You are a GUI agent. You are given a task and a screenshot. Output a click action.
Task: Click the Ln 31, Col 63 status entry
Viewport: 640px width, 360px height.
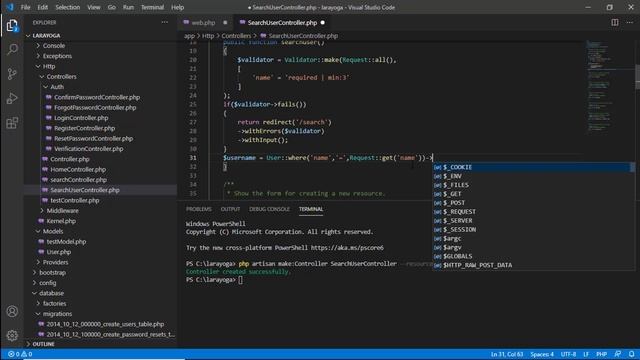507,354
